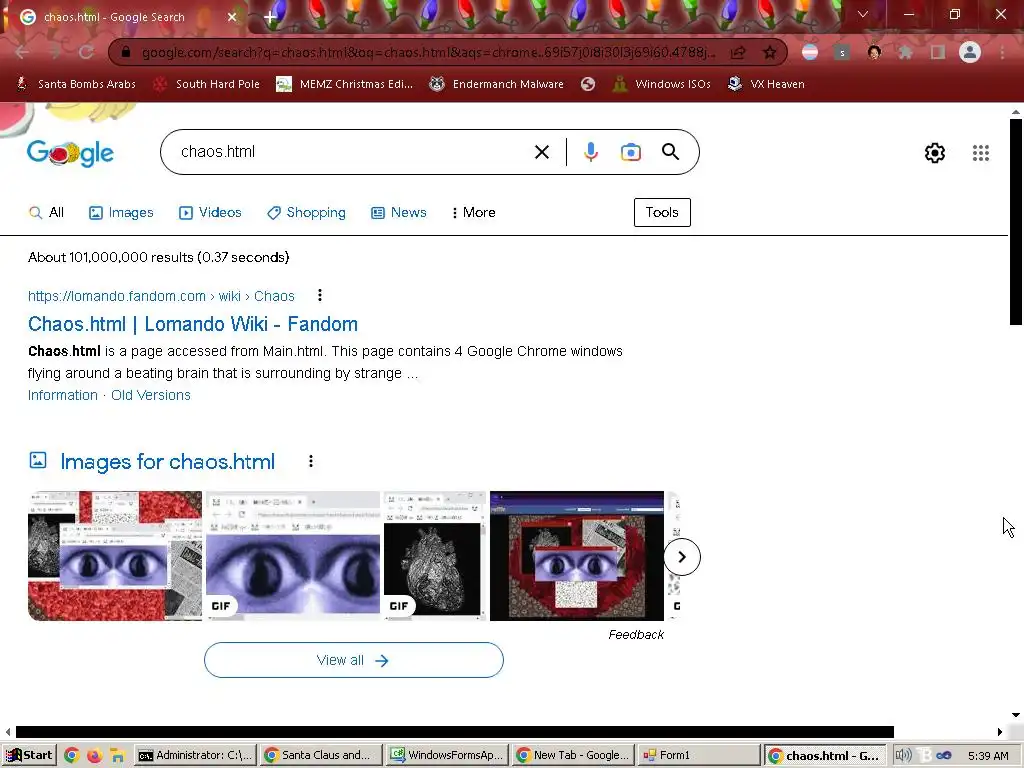The height and width of the screenshot is (768, 1024).
Task: Open the Images for chaos.html heading link
Action: point(167,462)
